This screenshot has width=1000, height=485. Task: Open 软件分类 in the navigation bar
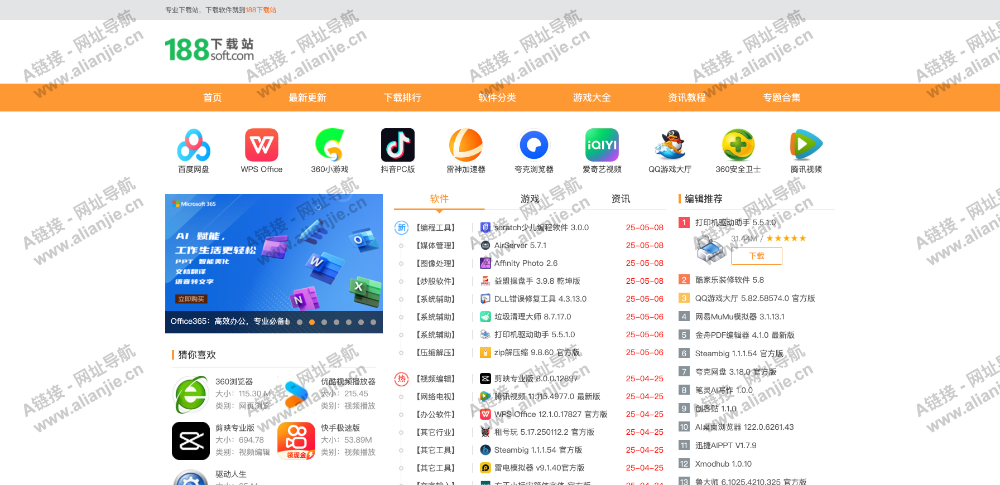(497, 98)
